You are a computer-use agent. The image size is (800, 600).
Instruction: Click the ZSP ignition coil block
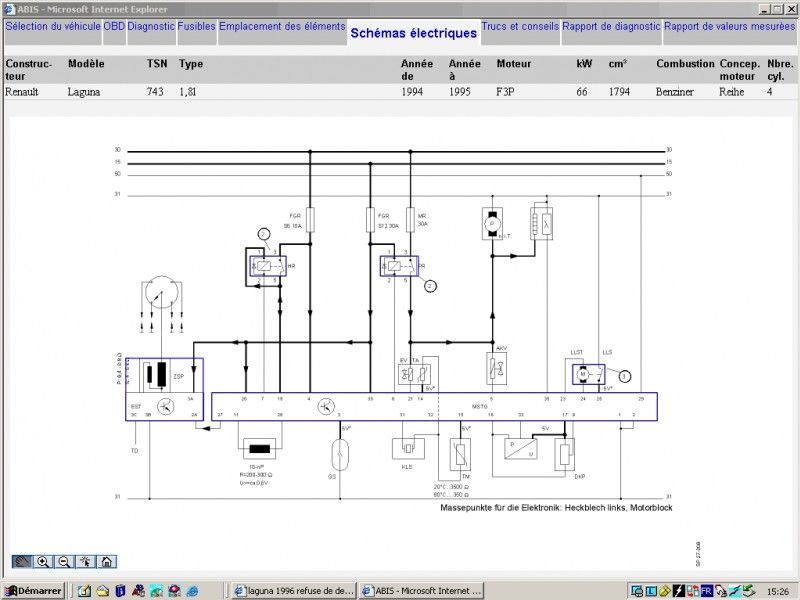[x=164, y=375]
